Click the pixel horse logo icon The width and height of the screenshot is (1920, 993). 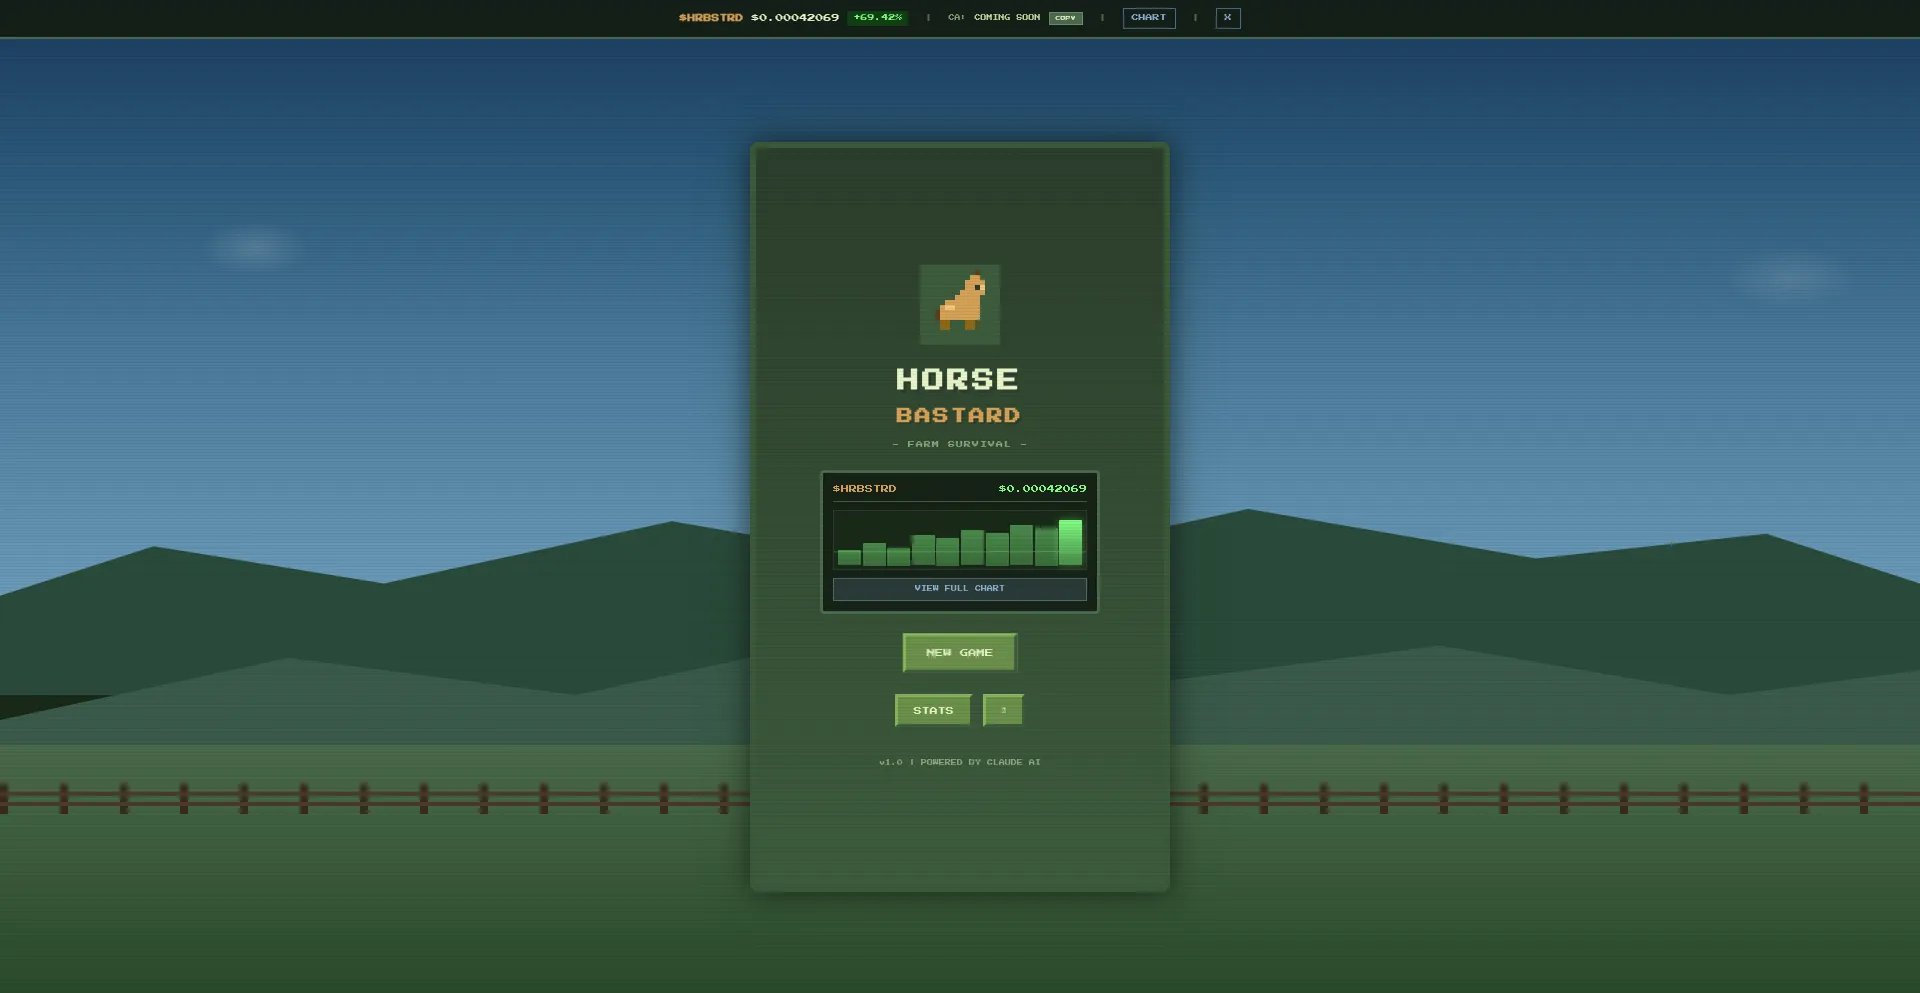pyautogui.click(x=959, y=304)
